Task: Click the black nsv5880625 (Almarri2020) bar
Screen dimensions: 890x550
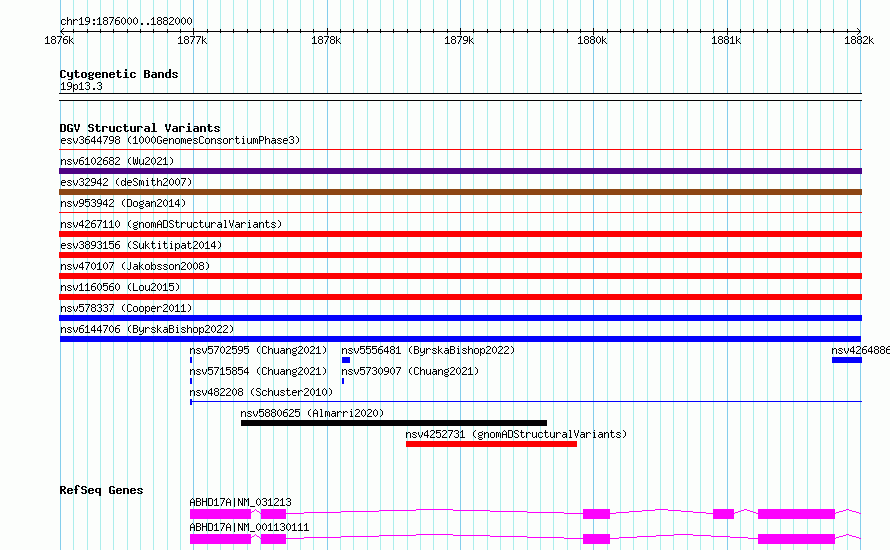Action: click(x=394, y=423)
